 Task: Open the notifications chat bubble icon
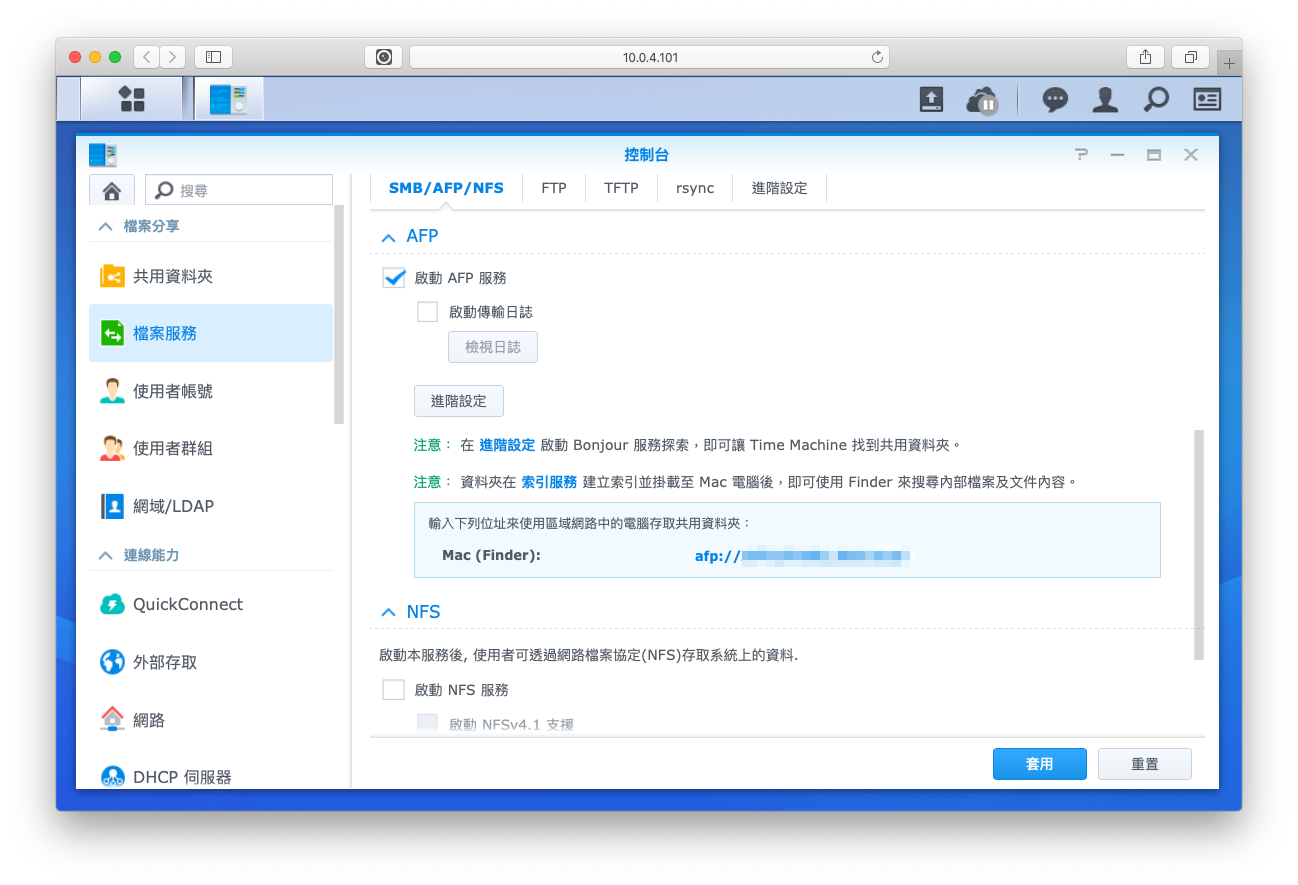pos(1055,99)
